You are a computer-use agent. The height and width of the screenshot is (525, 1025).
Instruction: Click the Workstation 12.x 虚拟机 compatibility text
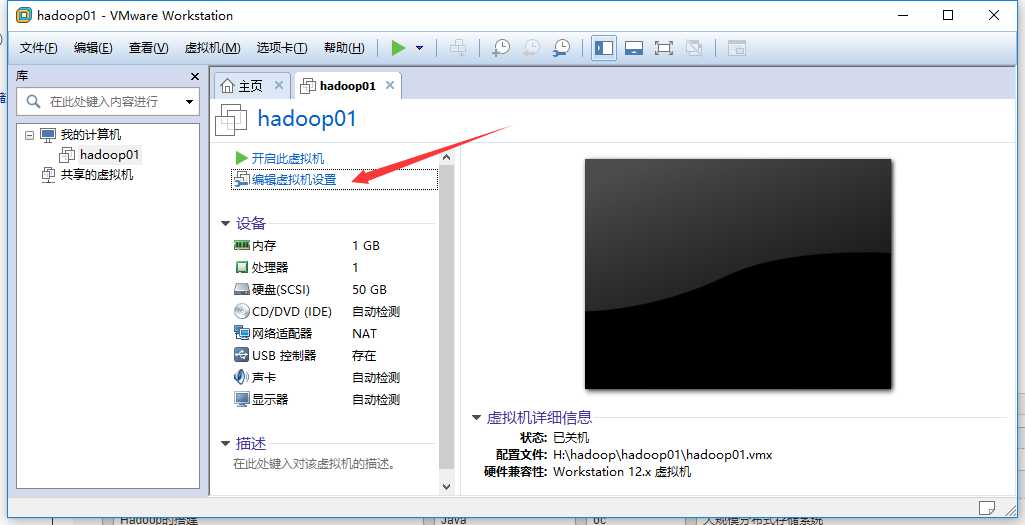(x=622, y=472)
